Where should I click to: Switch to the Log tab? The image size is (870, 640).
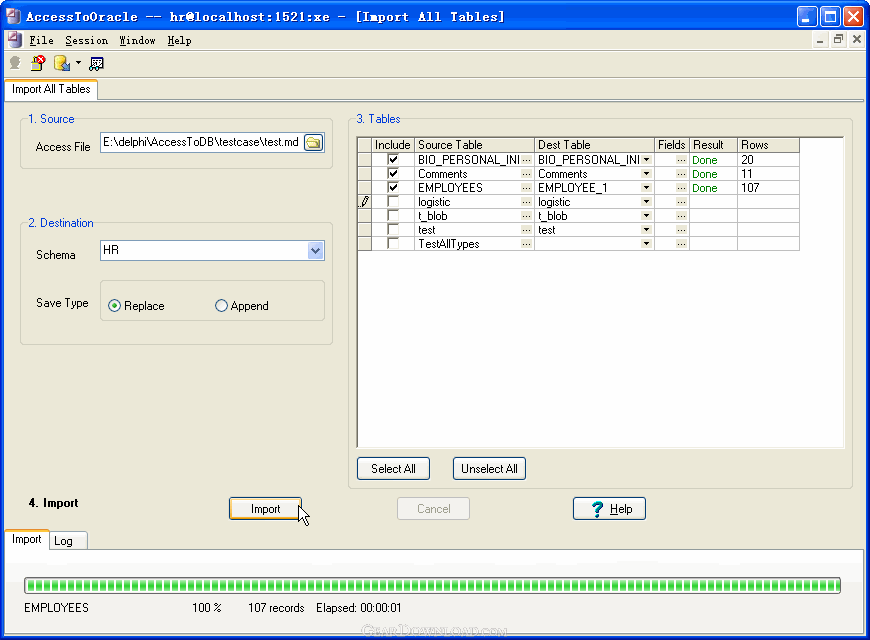(x=68, y=541)
